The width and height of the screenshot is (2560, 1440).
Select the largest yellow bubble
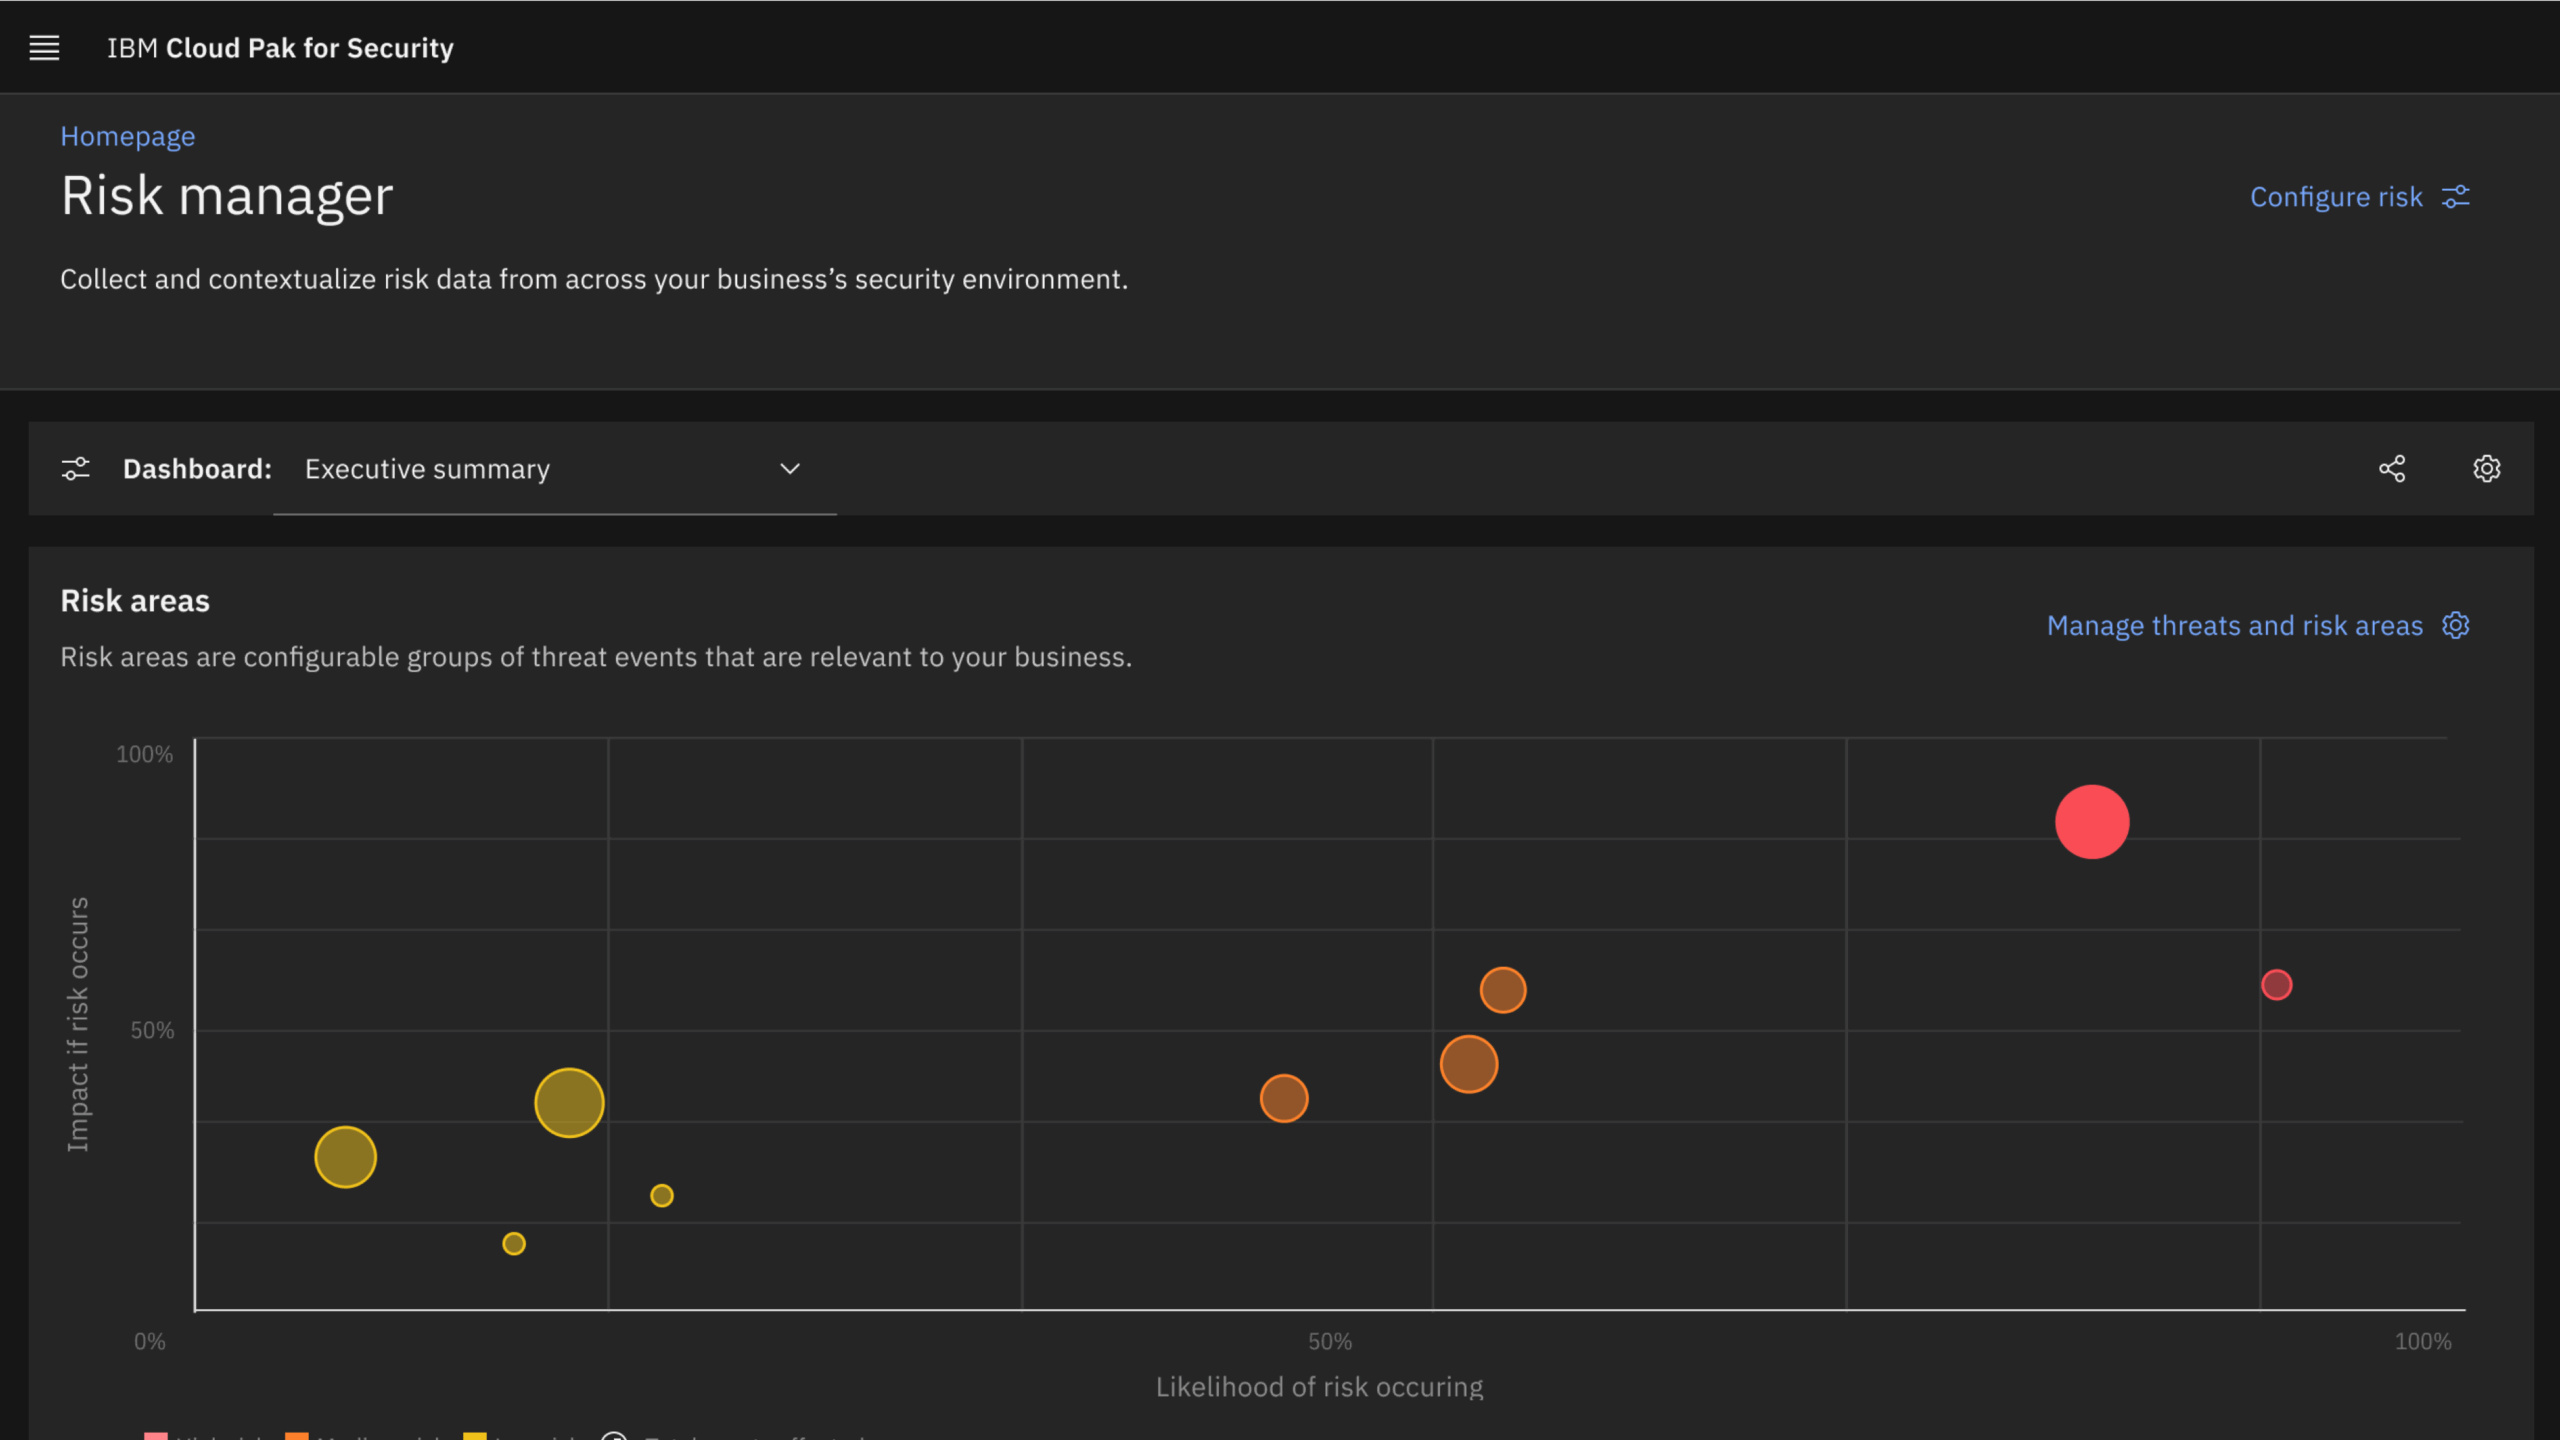click(x=569, y=1103)
